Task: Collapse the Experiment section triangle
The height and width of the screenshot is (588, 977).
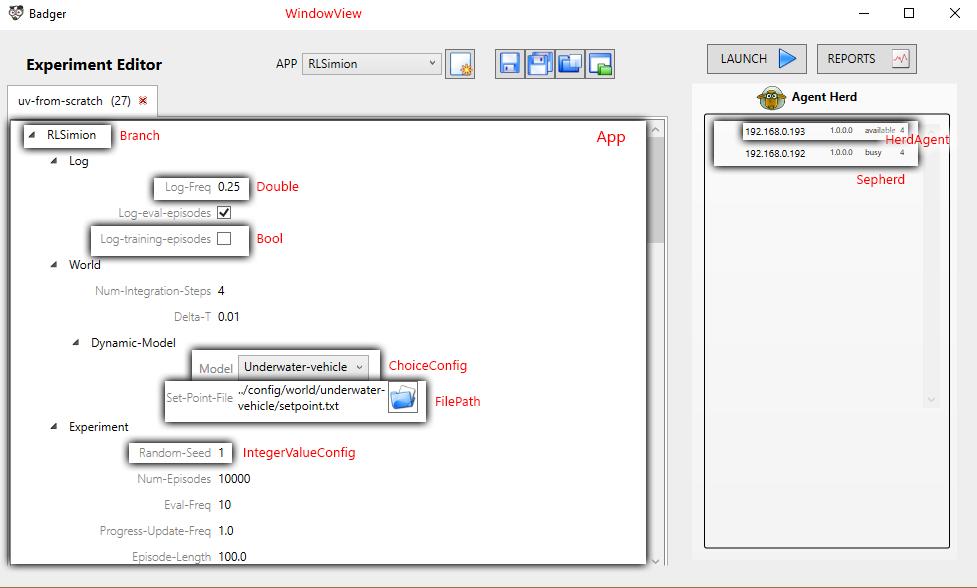Action: 54,427
